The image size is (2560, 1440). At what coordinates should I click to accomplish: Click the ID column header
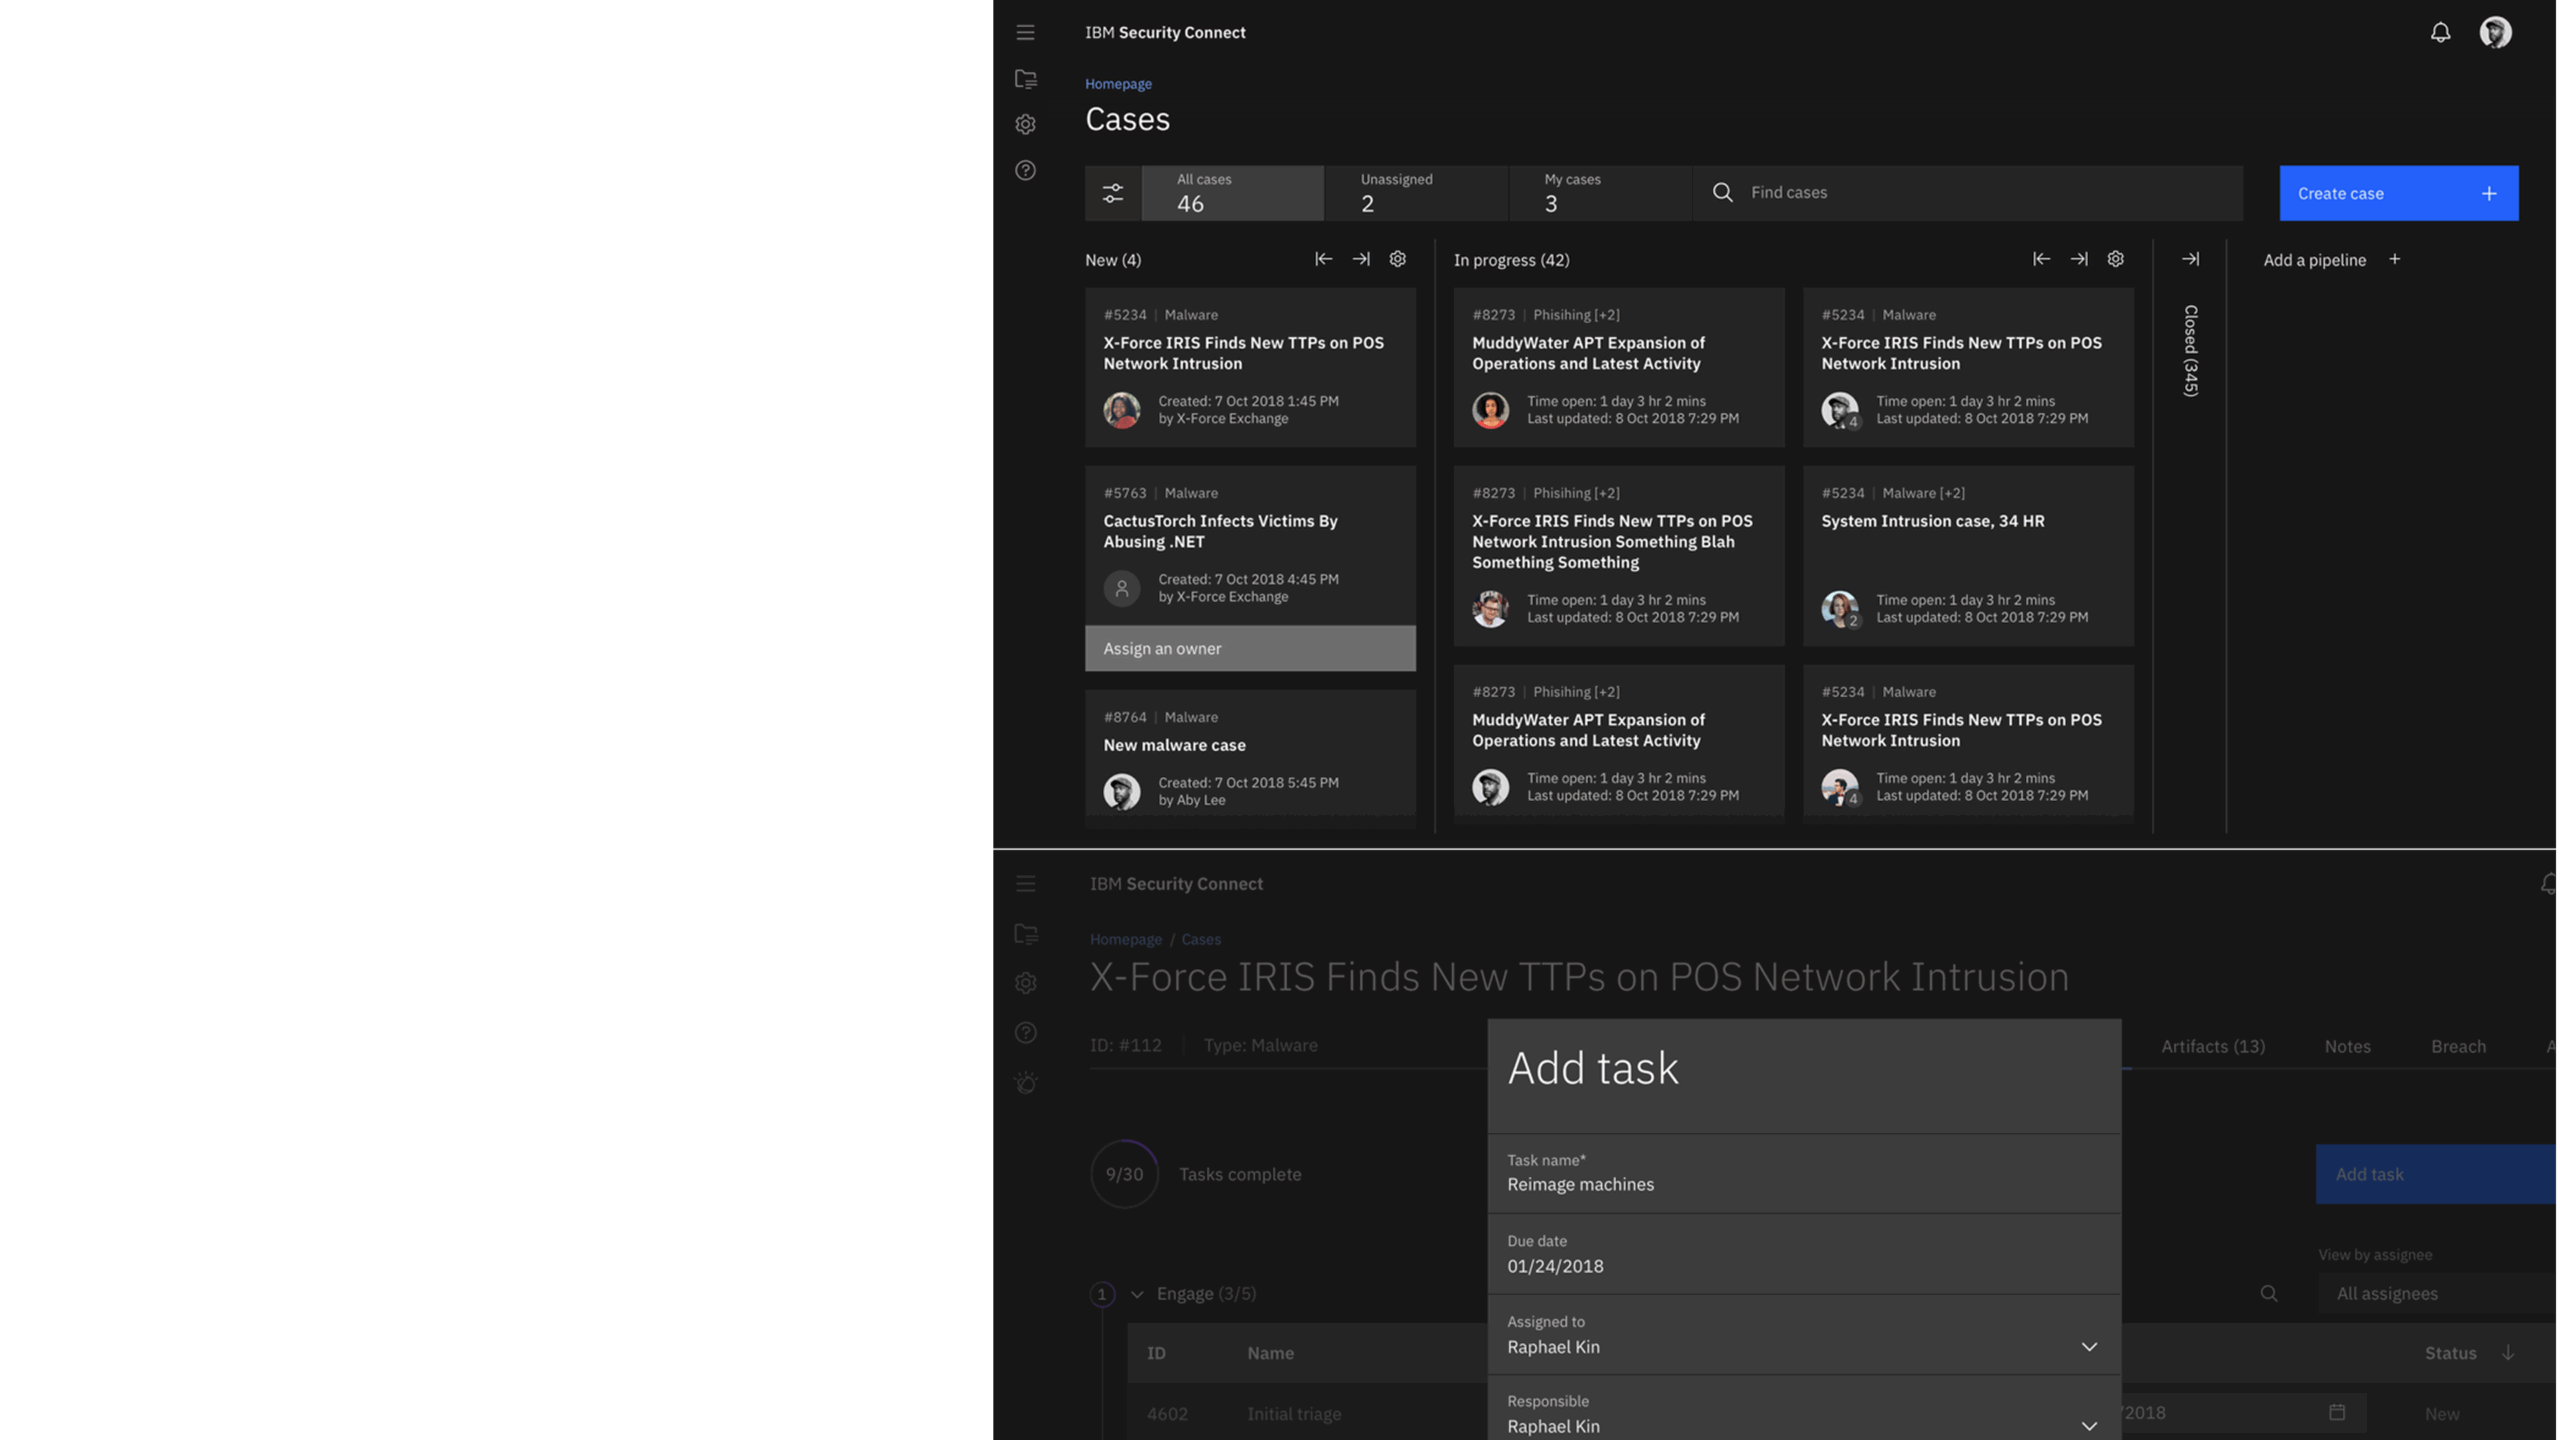click(x=1156, y=1352)
